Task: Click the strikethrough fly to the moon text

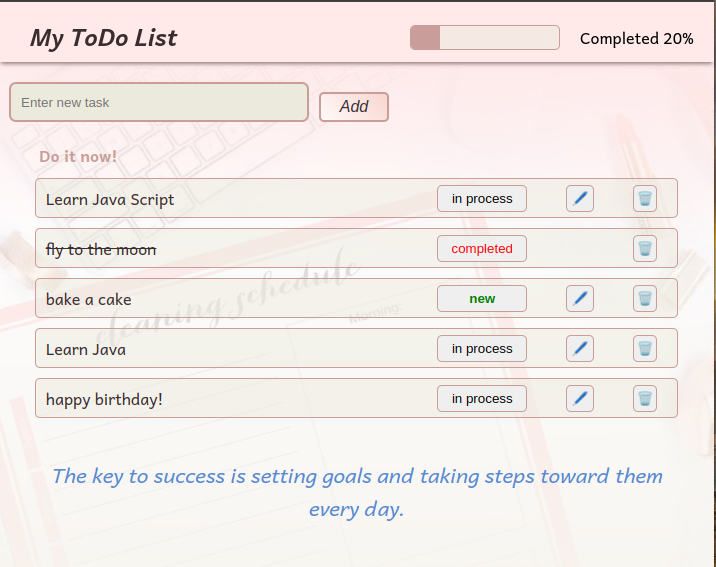Action: tap(101, 250)
